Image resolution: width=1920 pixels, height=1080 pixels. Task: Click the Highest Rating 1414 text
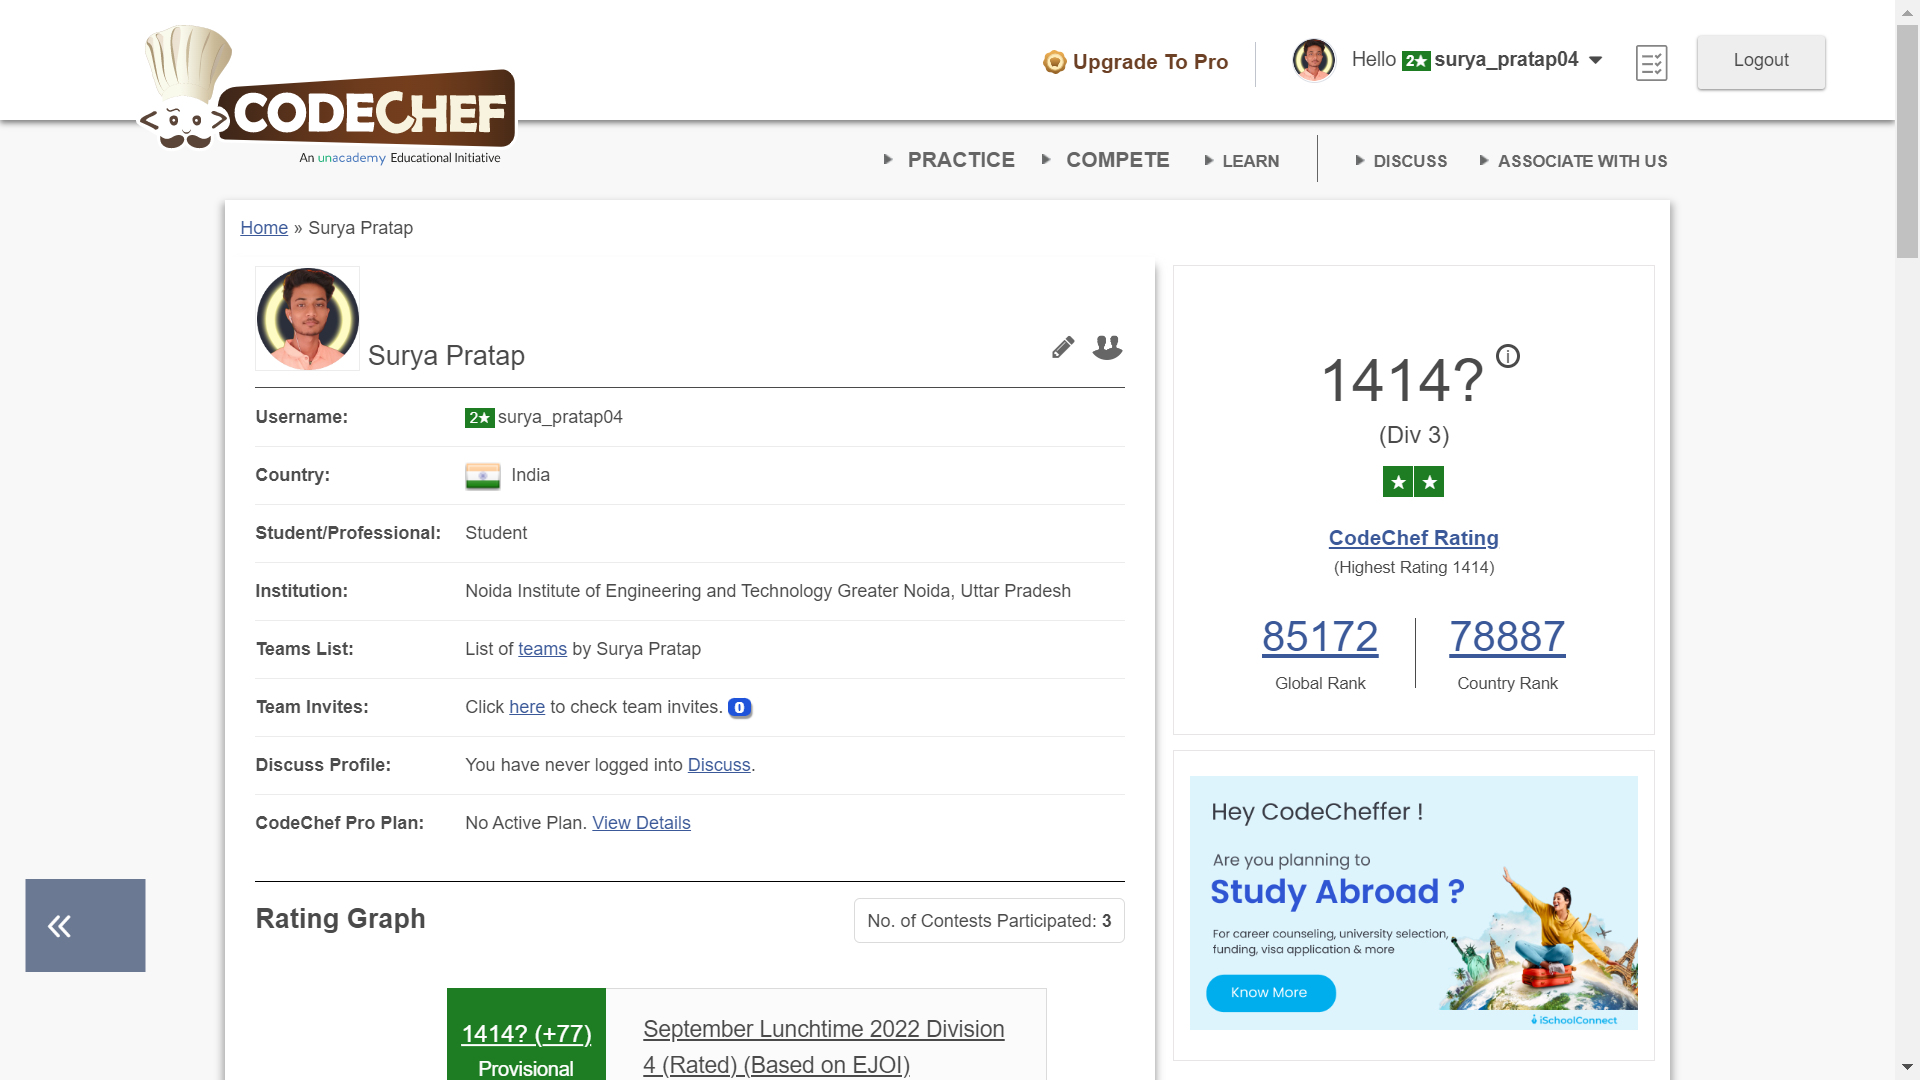tap(1414, 568)
